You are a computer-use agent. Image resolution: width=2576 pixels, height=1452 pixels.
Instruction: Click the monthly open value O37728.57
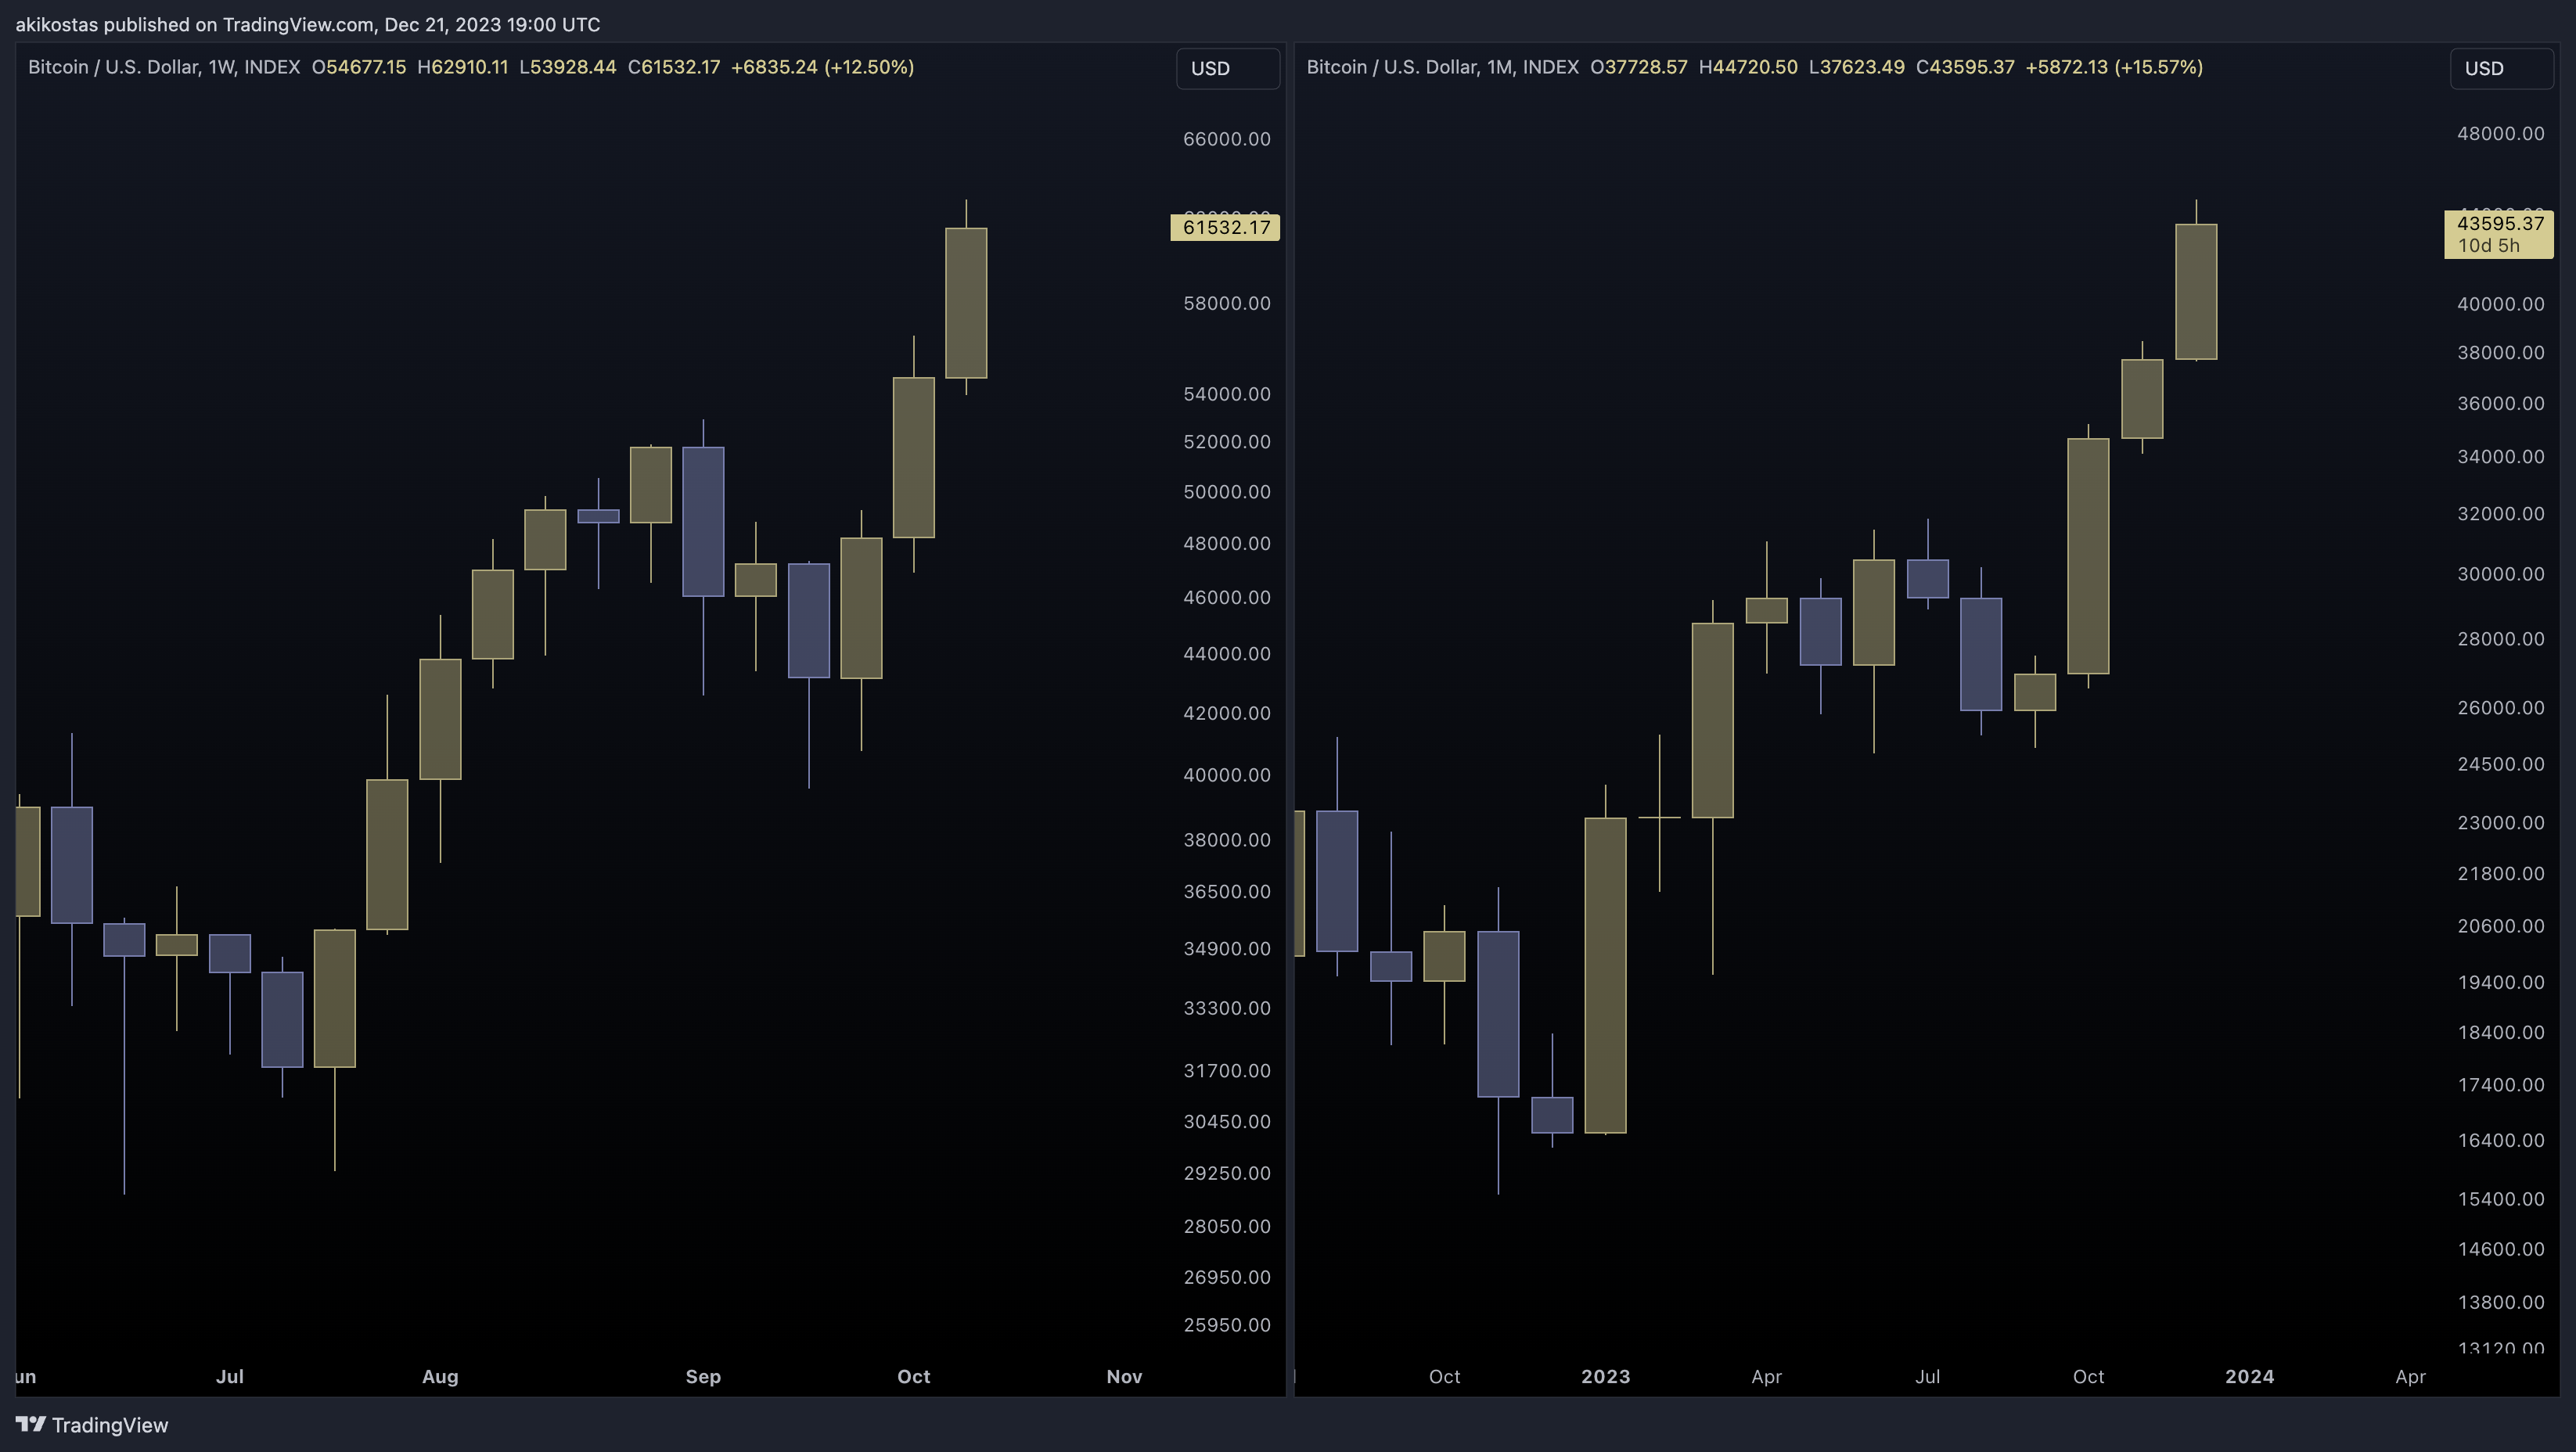(x=1639, y=67)
